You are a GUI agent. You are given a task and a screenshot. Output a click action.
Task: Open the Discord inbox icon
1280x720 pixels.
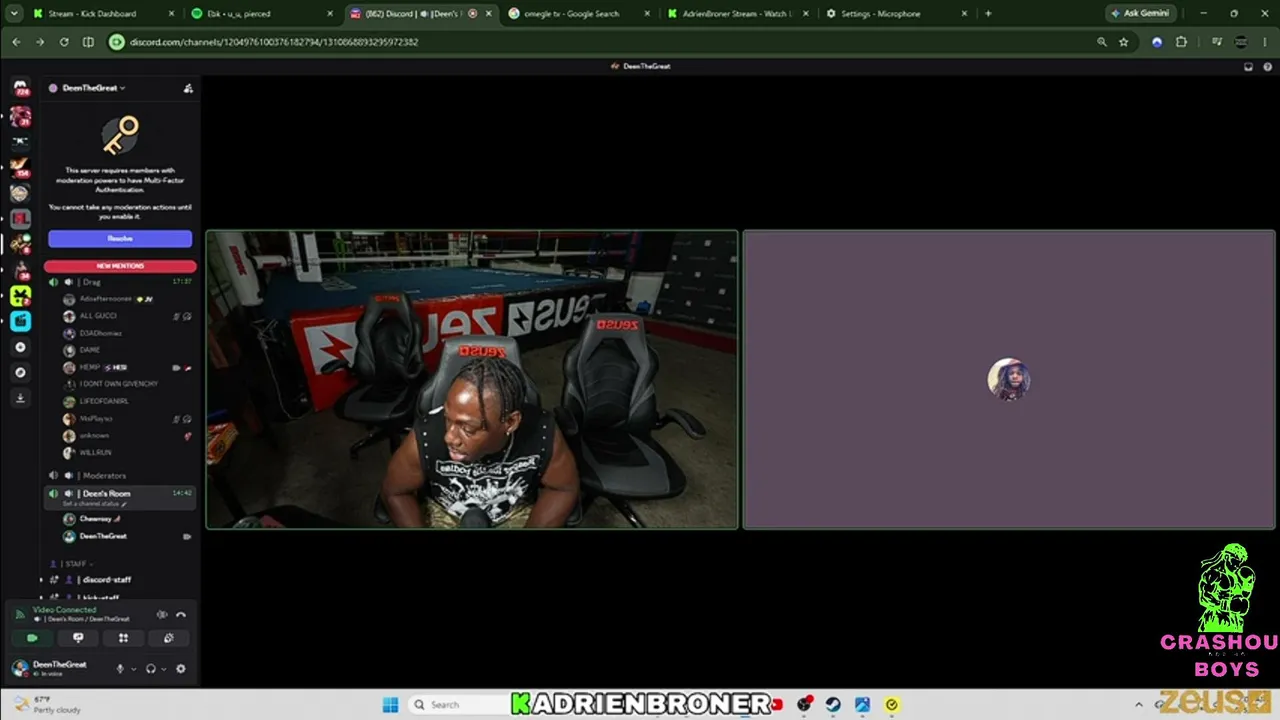pyautogui.click(x=1248, y=66)
